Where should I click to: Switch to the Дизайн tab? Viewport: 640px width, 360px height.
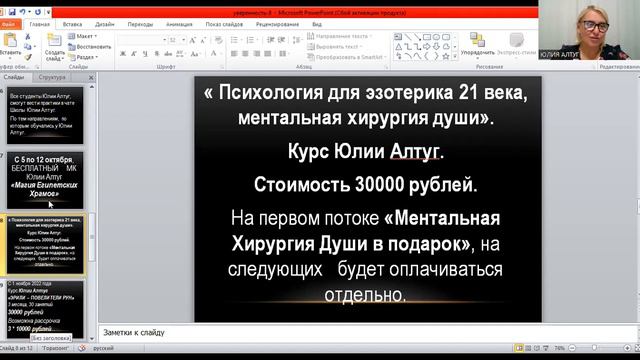(x=104, y=24)
